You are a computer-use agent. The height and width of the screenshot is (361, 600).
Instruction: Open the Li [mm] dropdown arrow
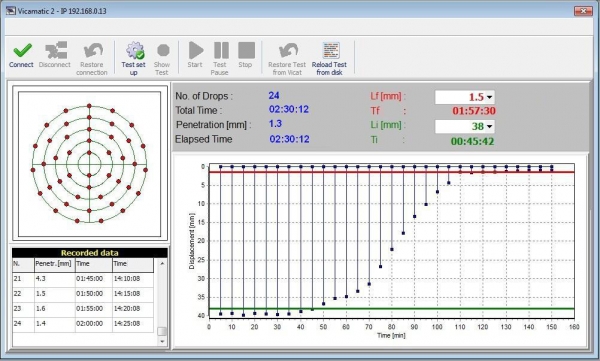489,126
